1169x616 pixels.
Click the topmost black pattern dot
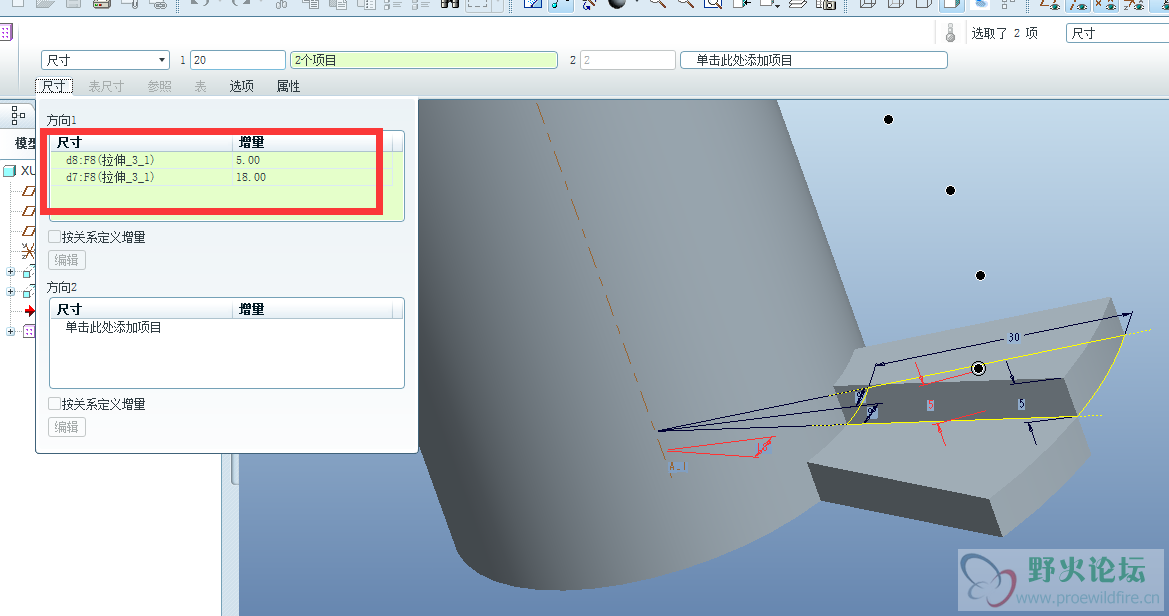click(x=888, y=119)
